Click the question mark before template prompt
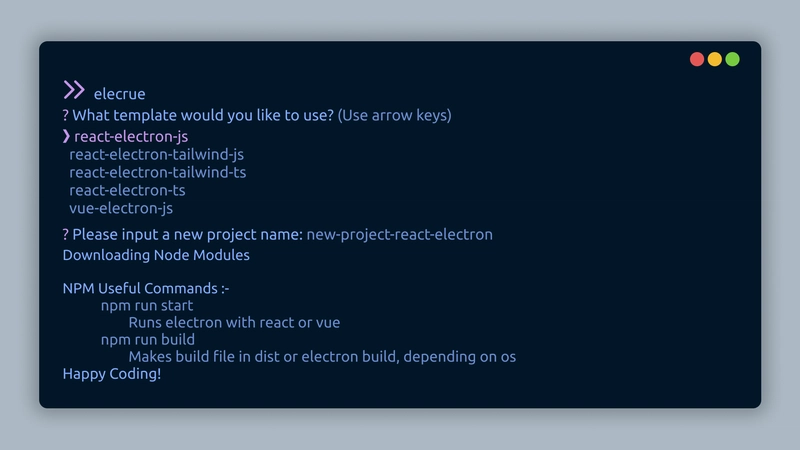The height and width of the screenshot is (450, 800). [x=65, y=115]
